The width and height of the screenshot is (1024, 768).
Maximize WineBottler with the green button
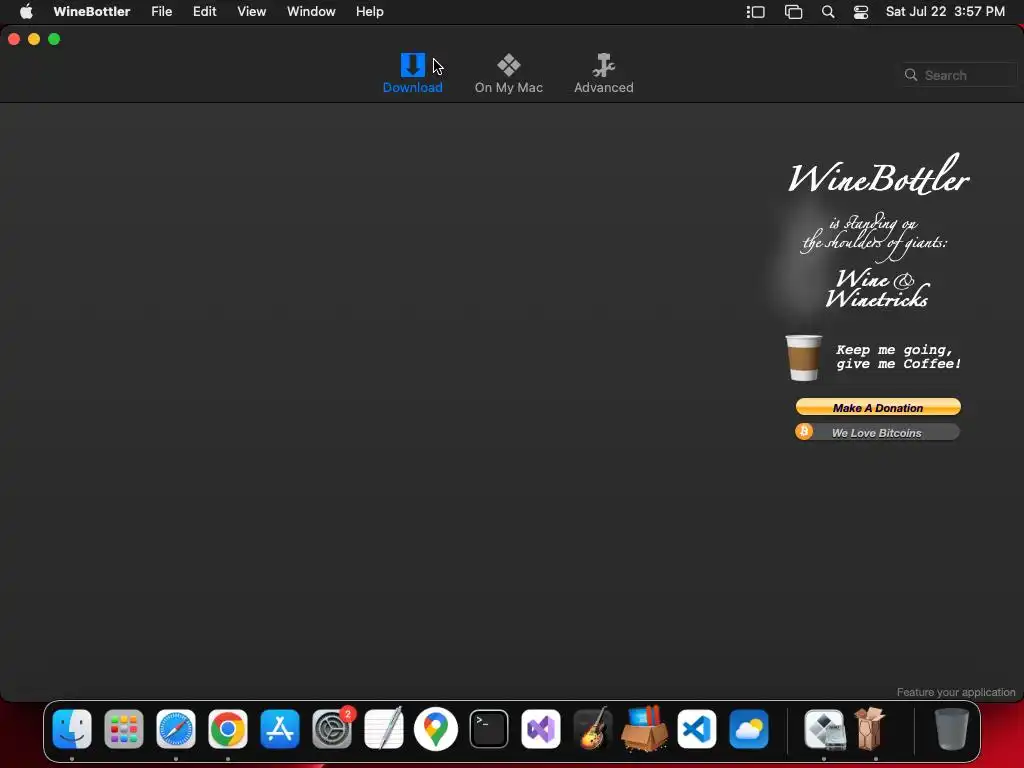coord(54,39)
